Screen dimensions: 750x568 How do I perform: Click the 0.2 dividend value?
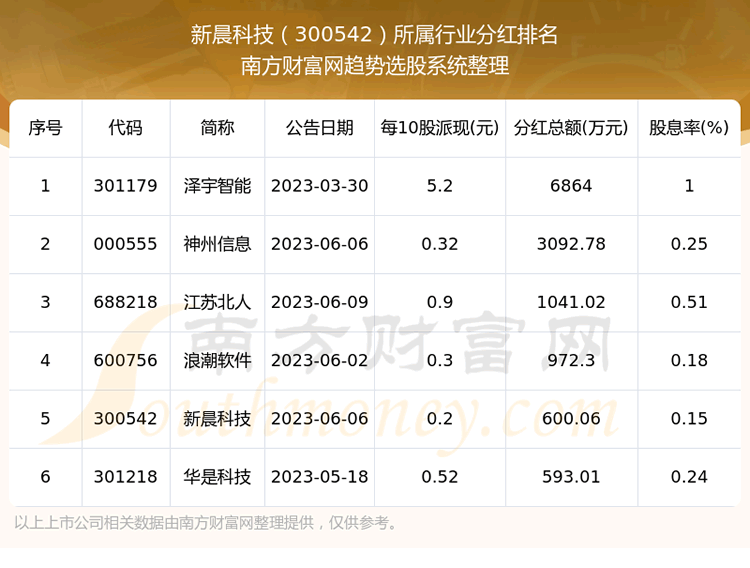click(440, 419)
